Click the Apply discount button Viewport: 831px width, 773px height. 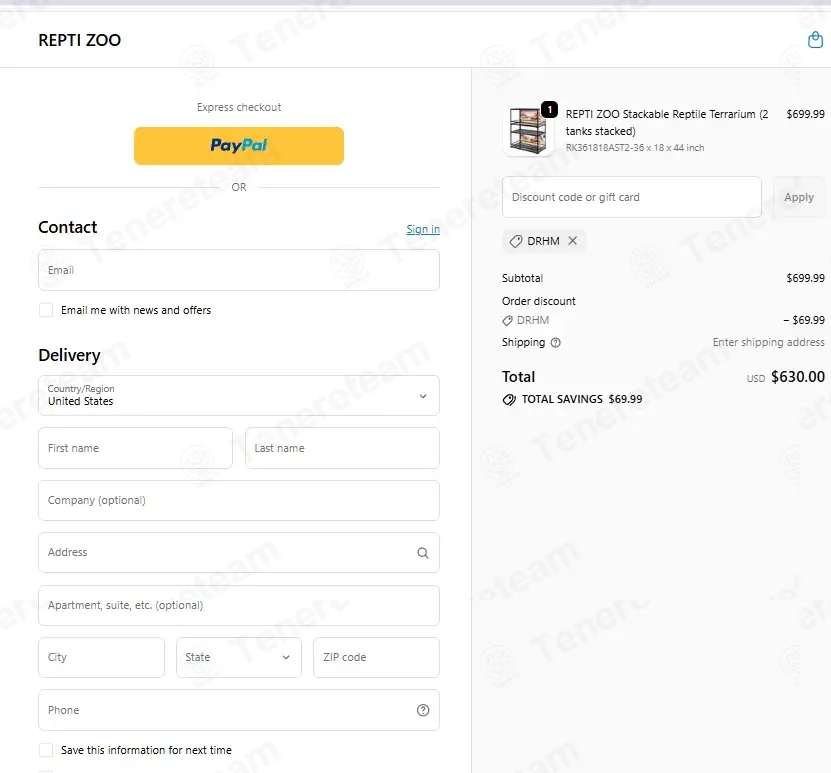click(799, 197)
